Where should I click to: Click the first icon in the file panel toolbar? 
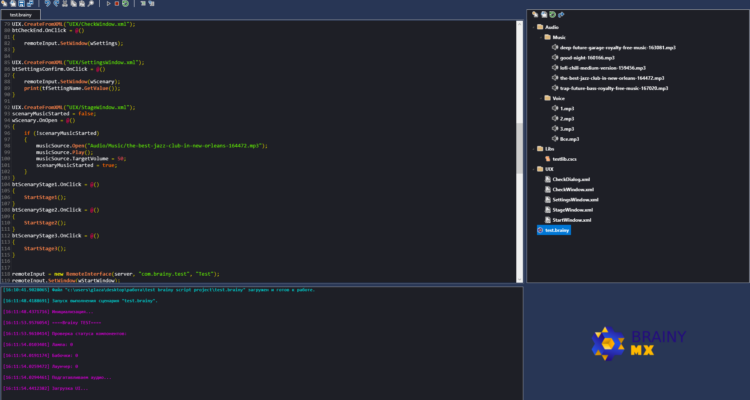[535, 15]
